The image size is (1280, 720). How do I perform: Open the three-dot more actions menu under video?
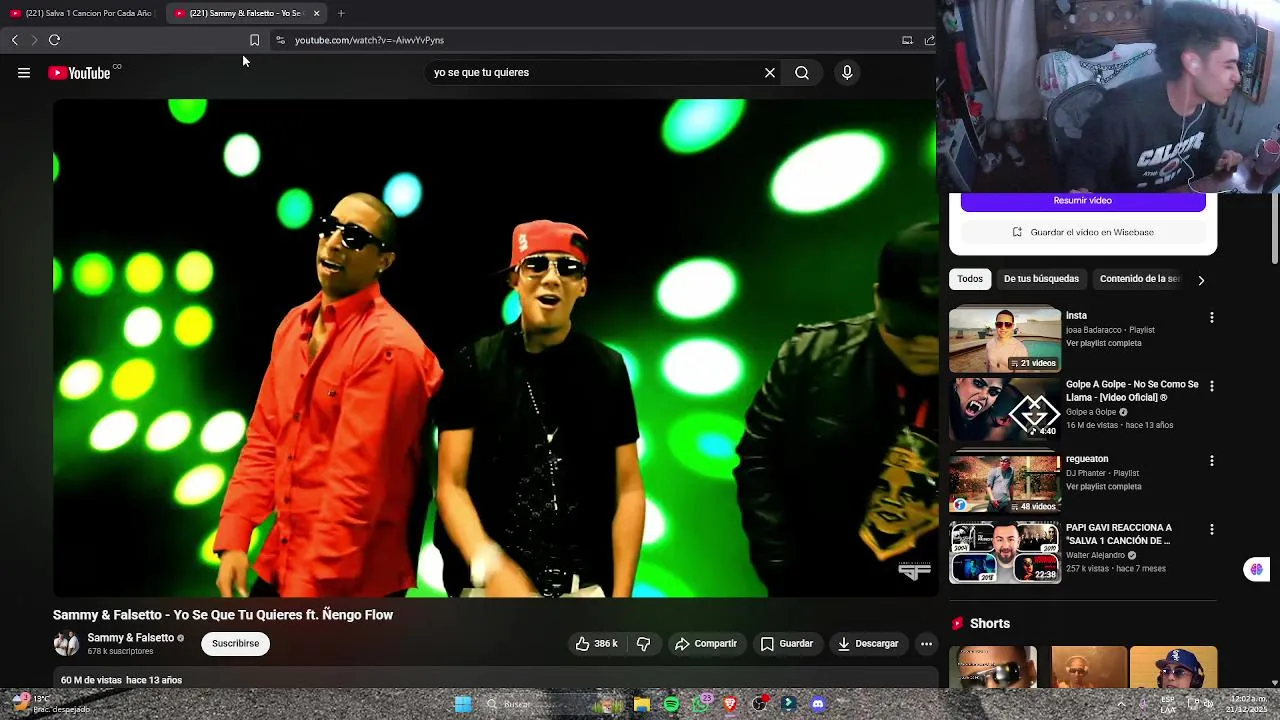927,644
